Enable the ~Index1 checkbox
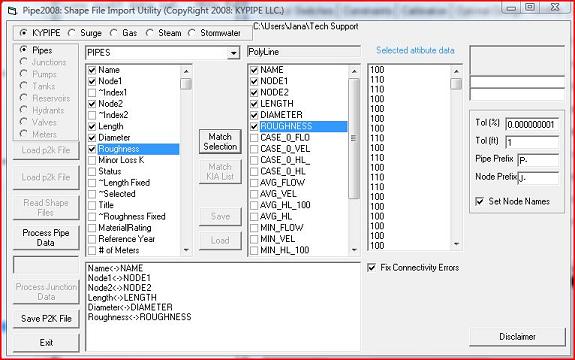 click(x=92, y=92)
